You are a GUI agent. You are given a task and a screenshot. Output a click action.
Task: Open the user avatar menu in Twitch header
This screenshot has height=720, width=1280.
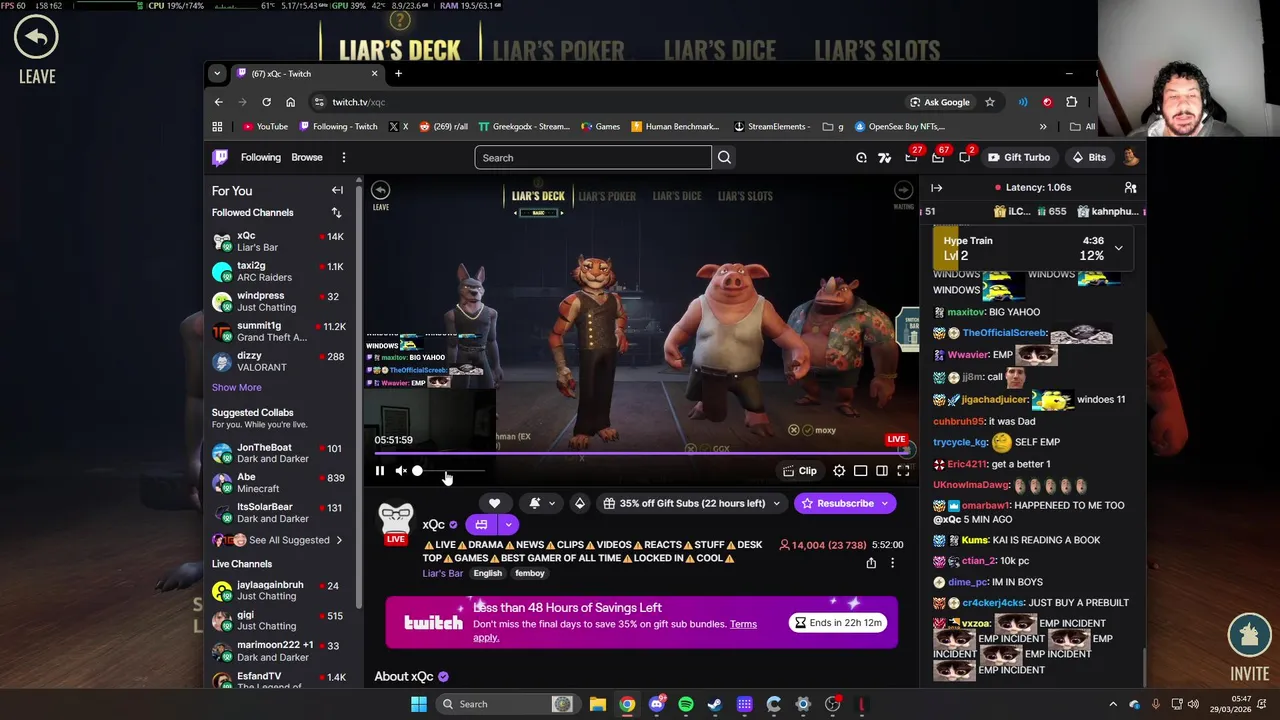1130,157
